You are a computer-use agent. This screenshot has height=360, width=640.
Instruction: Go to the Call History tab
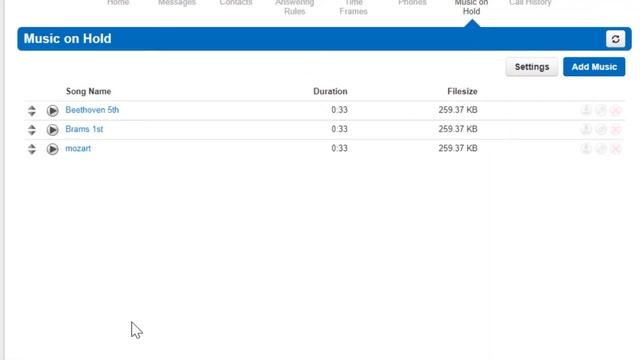click(530, 2)
